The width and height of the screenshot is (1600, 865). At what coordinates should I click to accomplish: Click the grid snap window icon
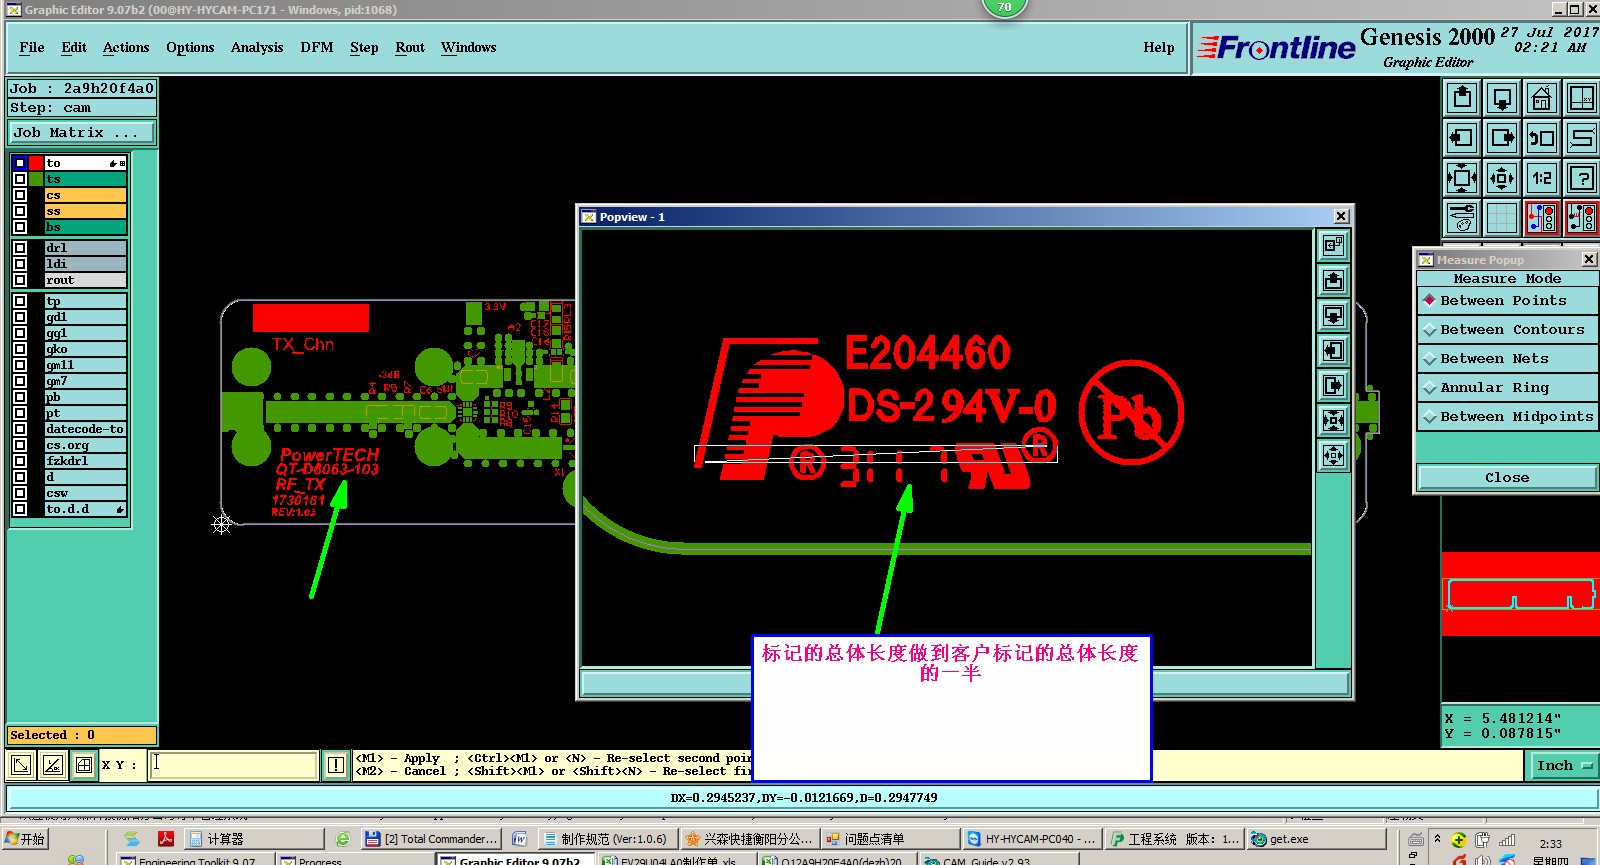tap(84, 765)
